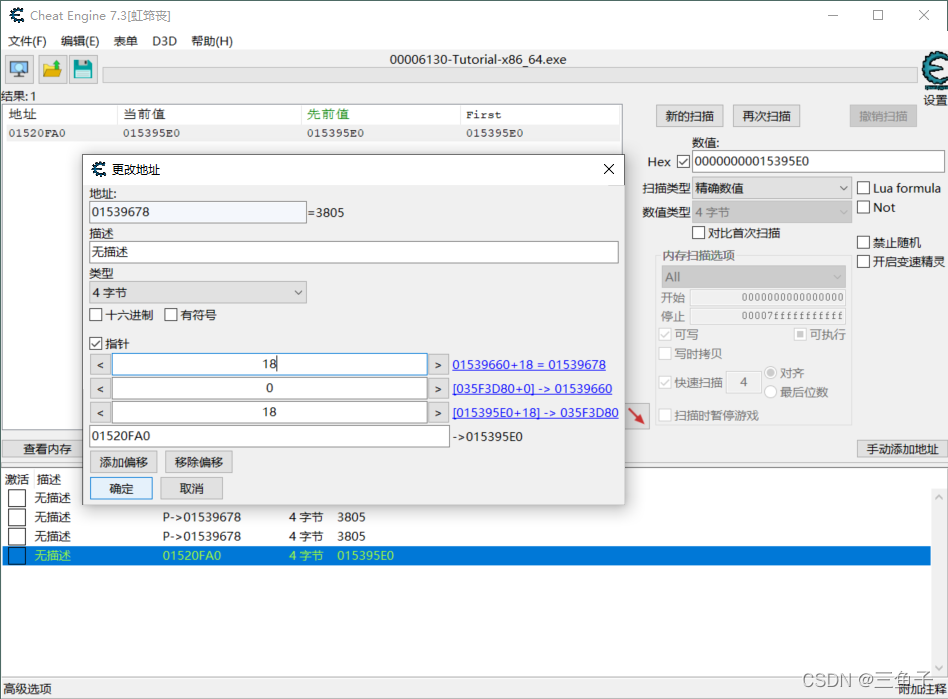Image resolution: width=948 pixels, height=699 pixels.
Task: Click the hex value input field
Action: (x=818, y=161)
